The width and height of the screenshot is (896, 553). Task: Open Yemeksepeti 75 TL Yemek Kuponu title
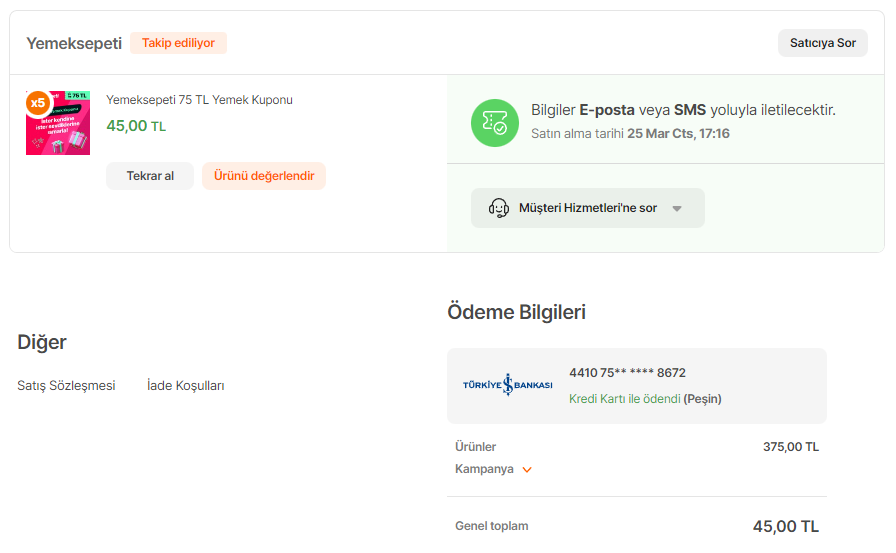pos(199,100)
